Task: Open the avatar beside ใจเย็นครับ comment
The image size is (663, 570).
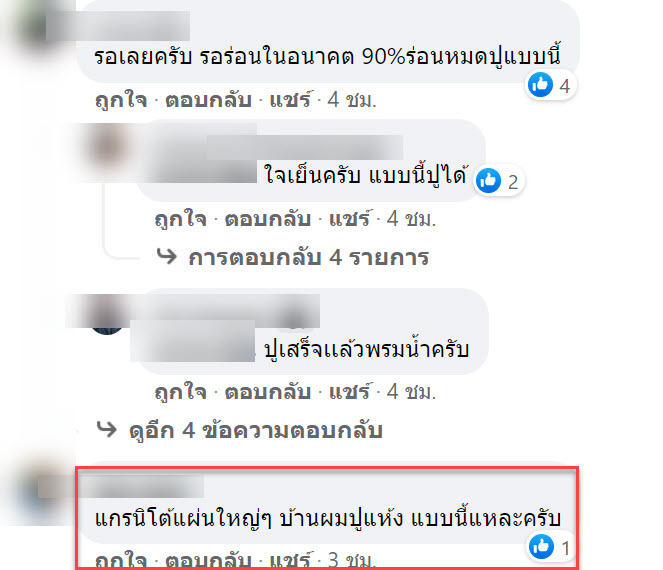Action: point(109,146)
